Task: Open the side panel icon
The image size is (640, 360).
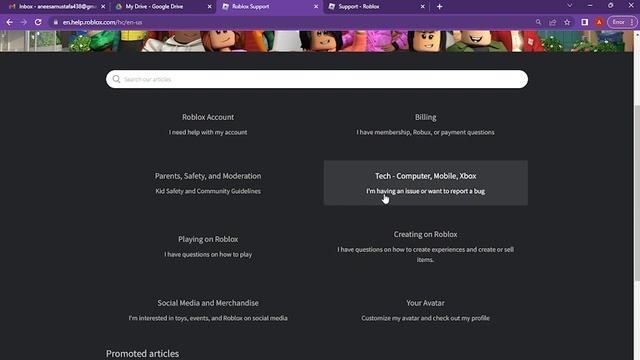Action: click(584, 22)
